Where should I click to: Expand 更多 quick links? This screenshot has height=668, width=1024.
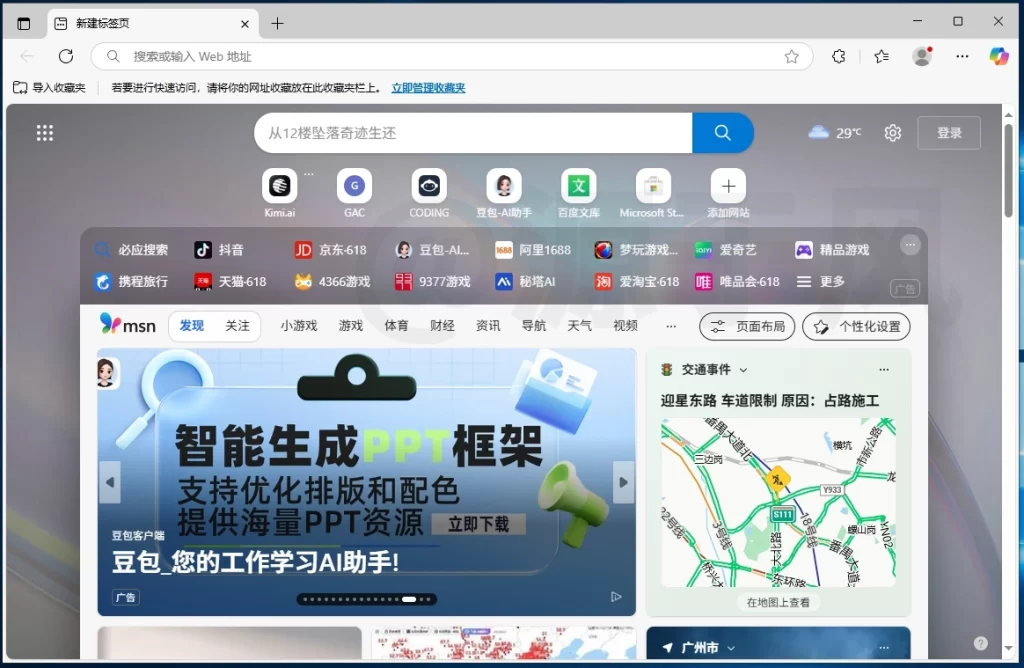821,281
